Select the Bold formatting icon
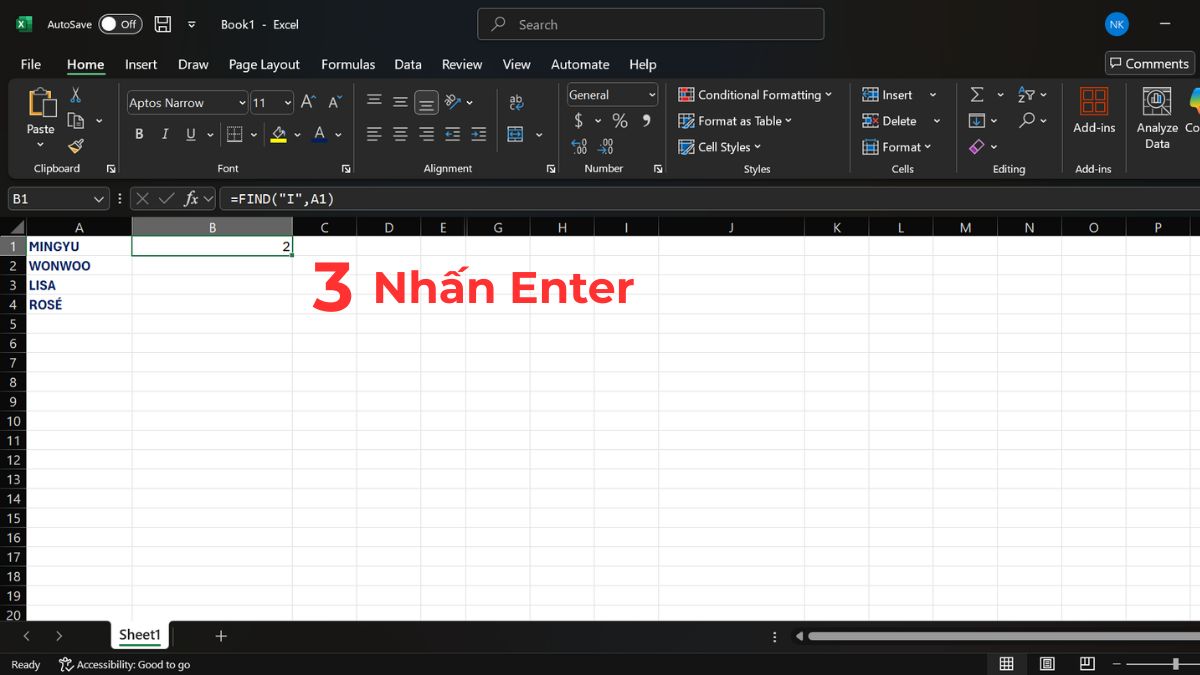Viewport: 1200px width, 675px height. coord(139,133)
